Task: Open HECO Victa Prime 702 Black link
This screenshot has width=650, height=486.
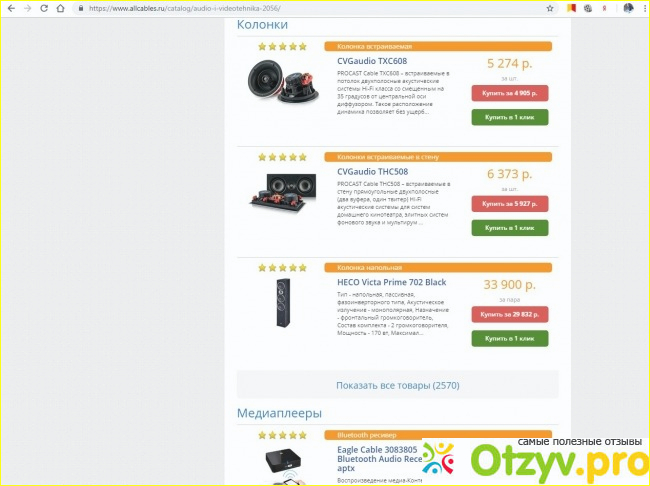Action: point(391,282)
